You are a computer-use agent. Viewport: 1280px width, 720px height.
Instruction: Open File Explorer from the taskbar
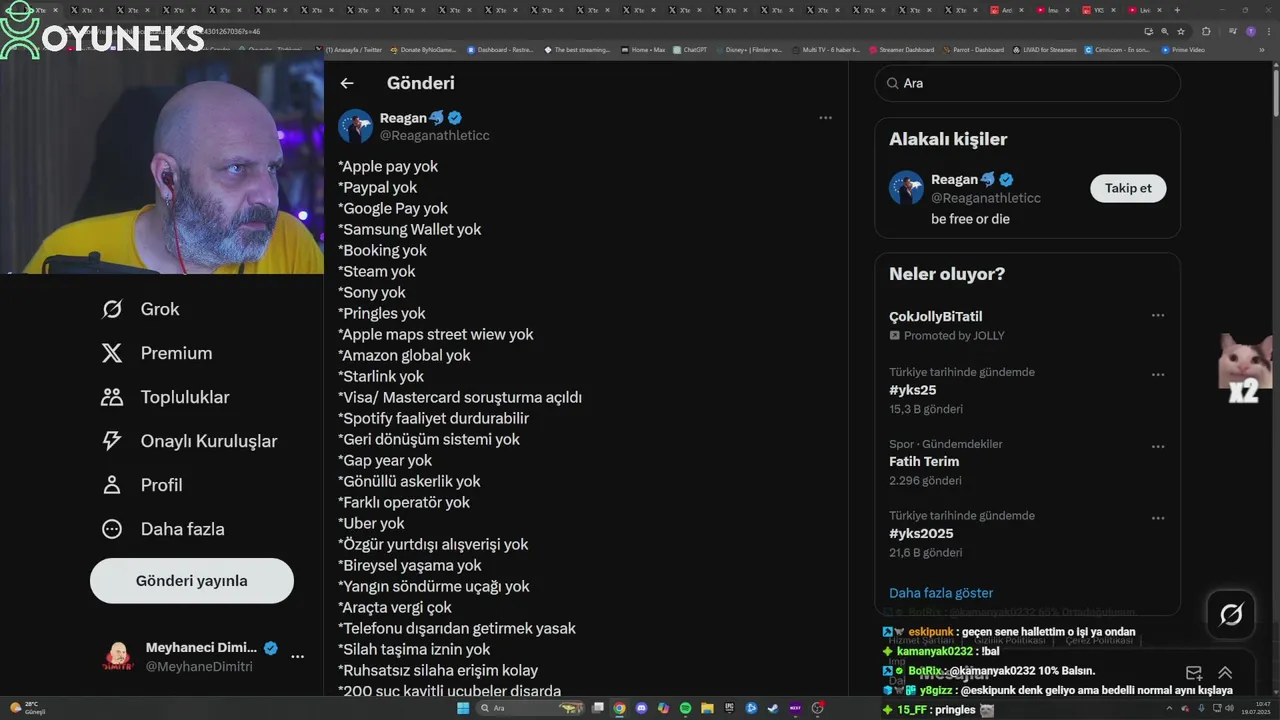coord(707,708)
